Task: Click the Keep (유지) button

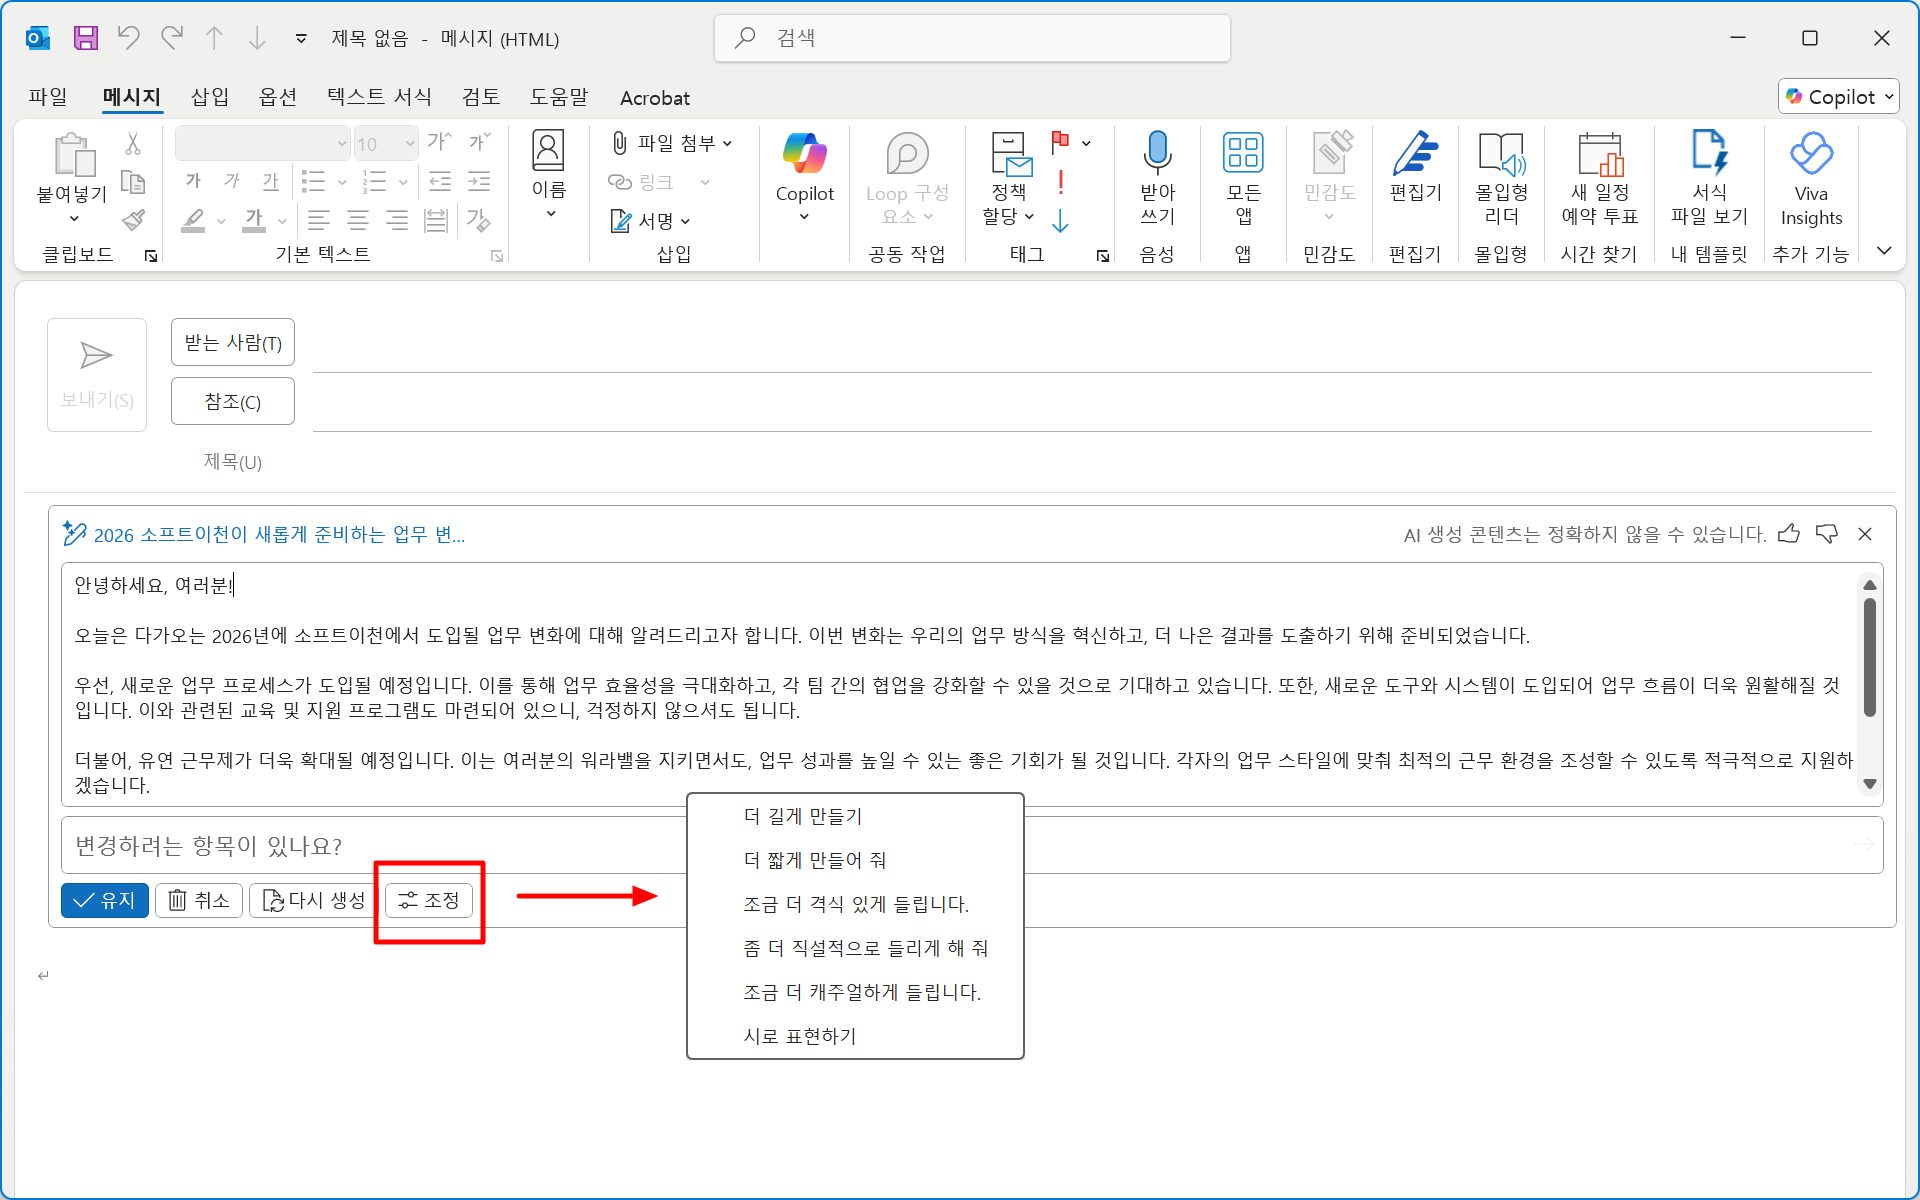Action: (x=105, y=900)
